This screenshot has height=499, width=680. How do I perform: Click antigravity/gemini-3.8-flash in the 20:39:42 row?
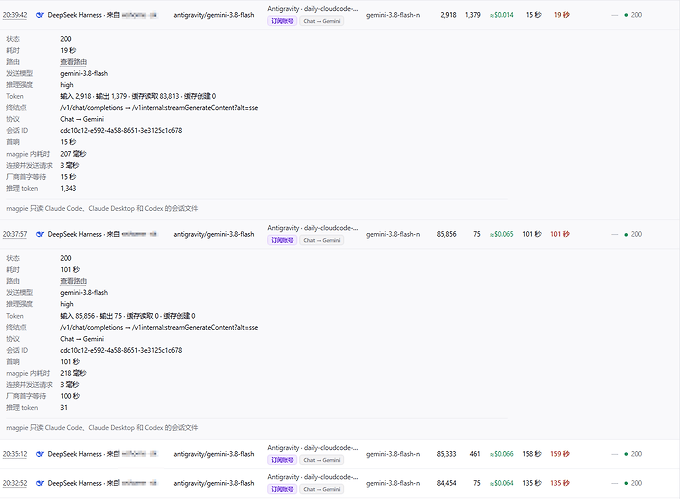(214, 15)
